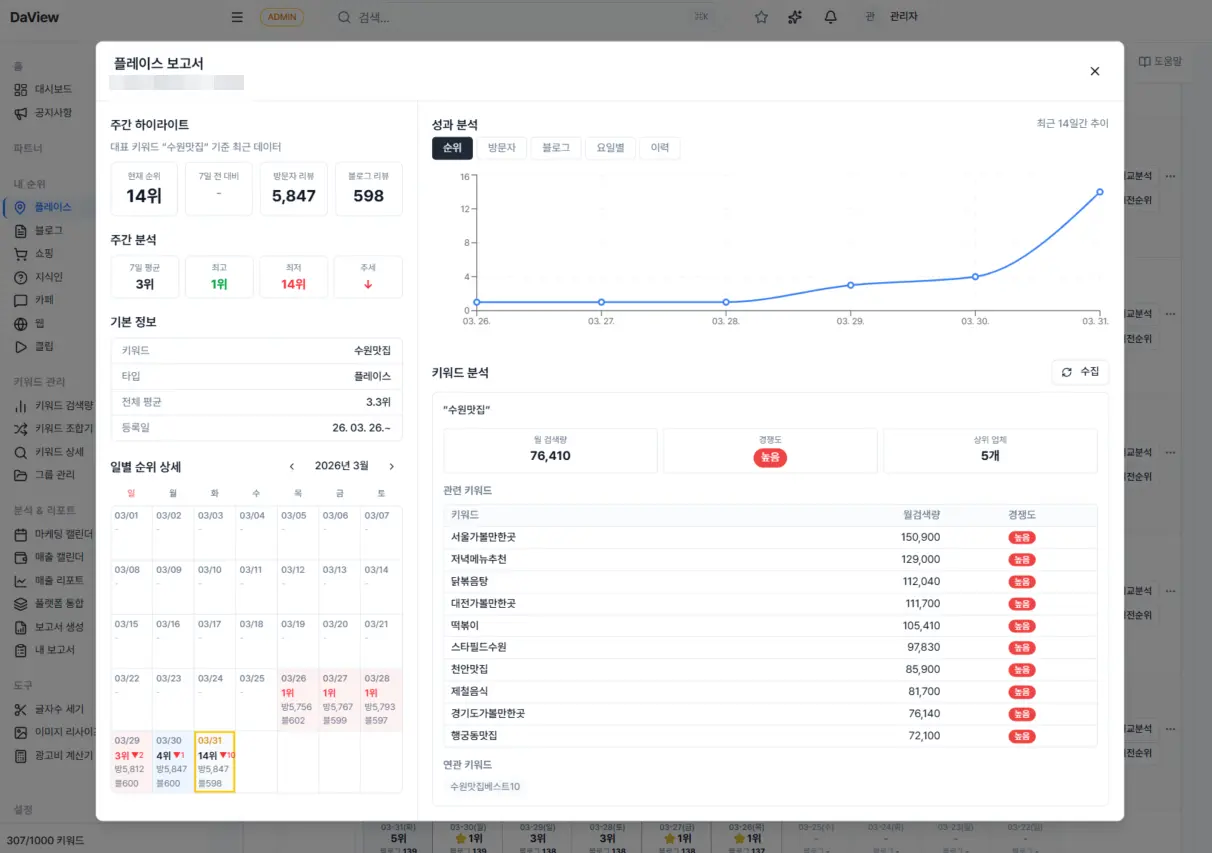Image resolution: width=1212 pixels, height=853 pixels.
Task: Go to previous month in calendar
Action: coord(292,466)
